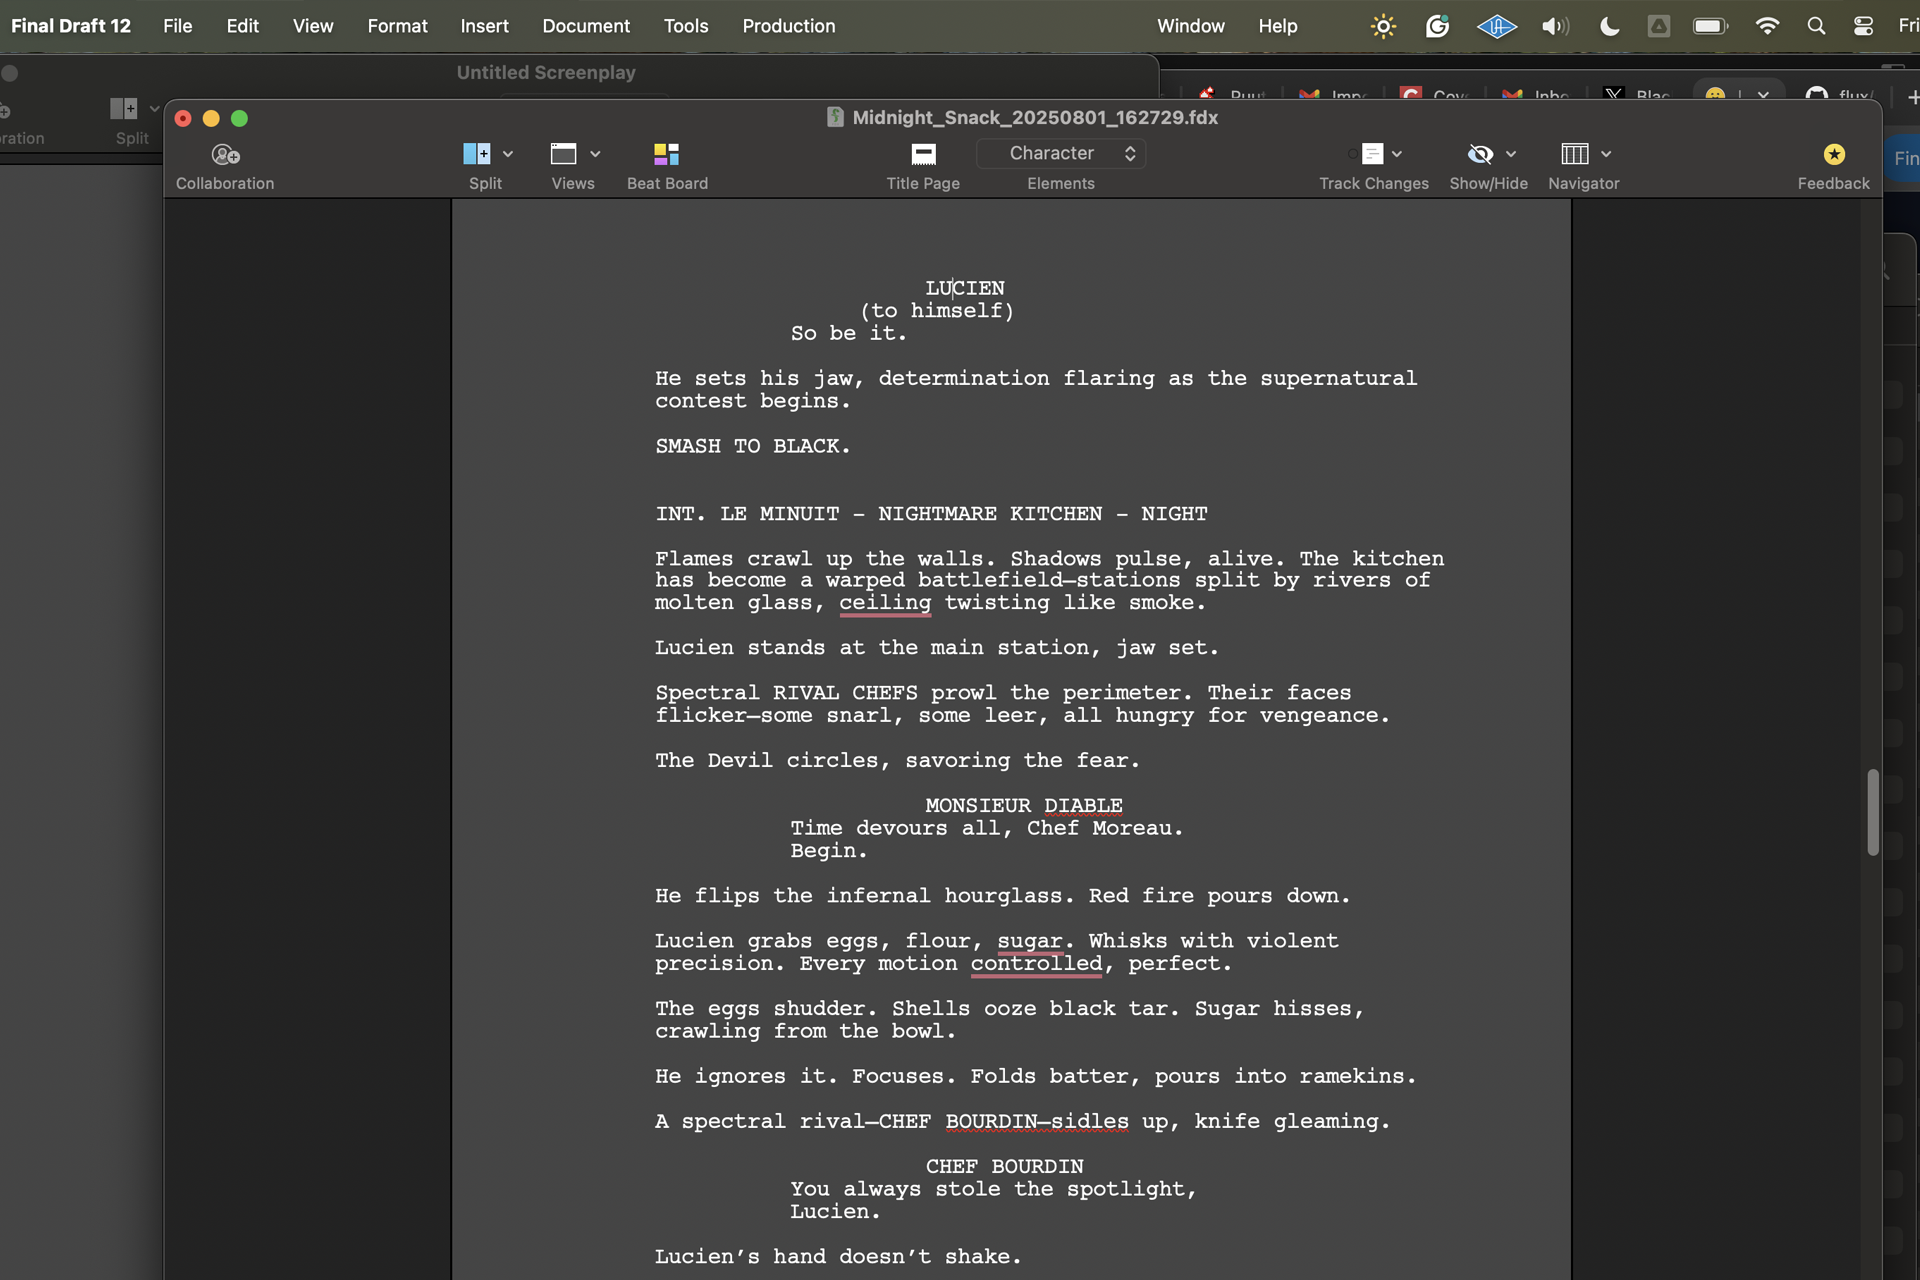This screenshot has height=1280, width=1920.
Task: Open the Beat Board
Action: 666,163
